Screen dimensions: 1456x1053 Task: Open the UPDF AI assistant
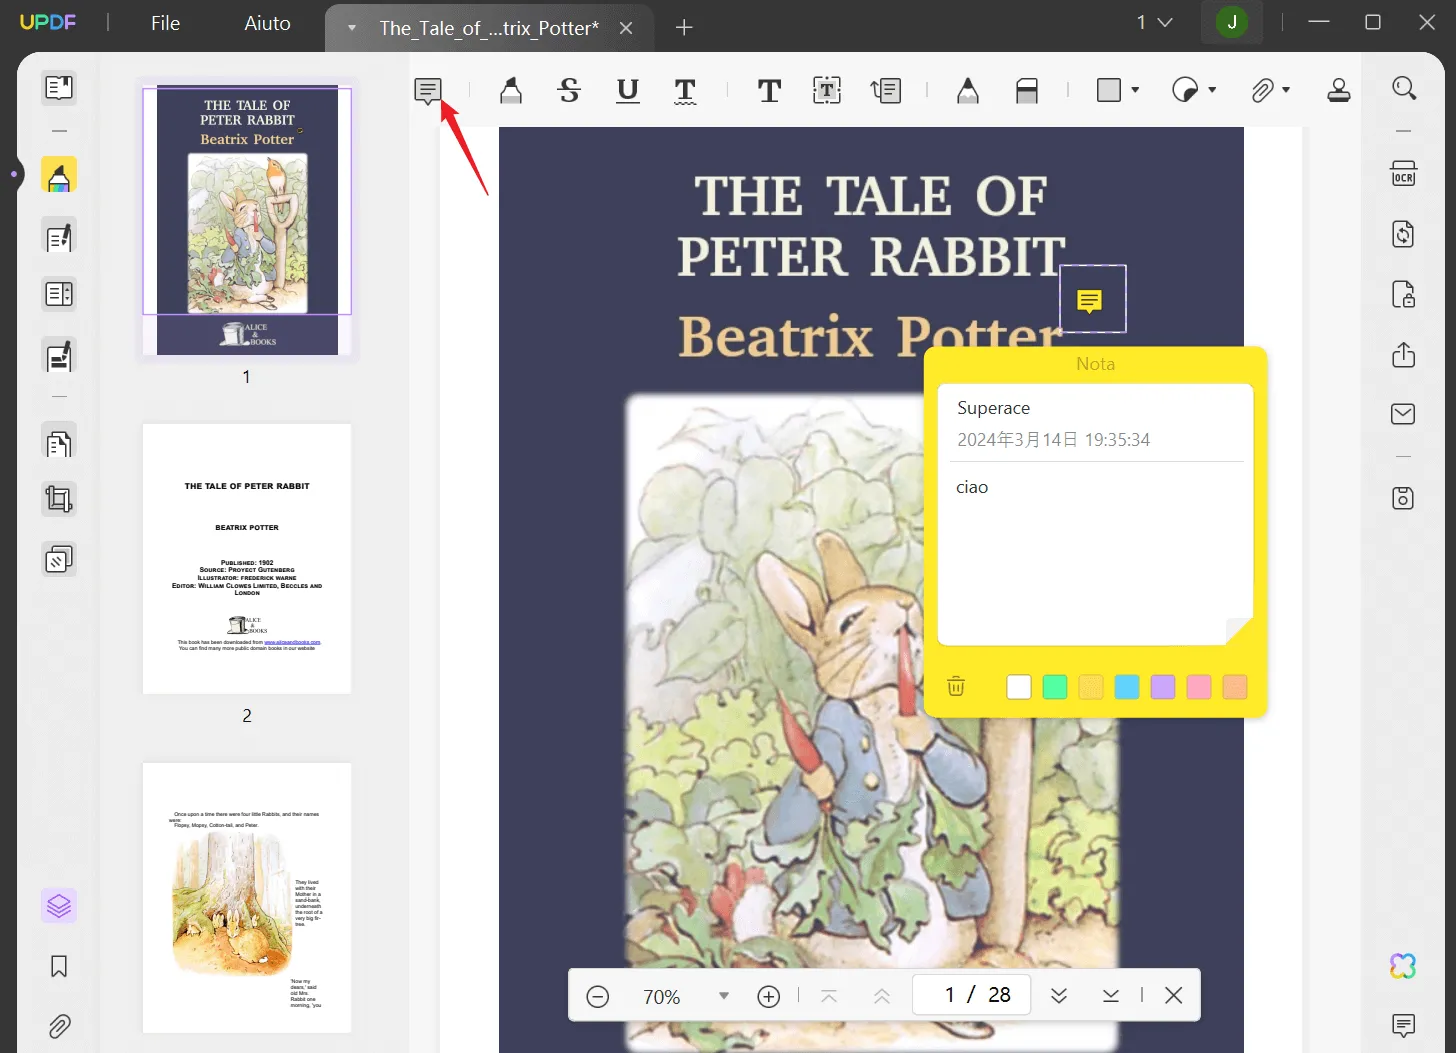tap(1403, 966)
